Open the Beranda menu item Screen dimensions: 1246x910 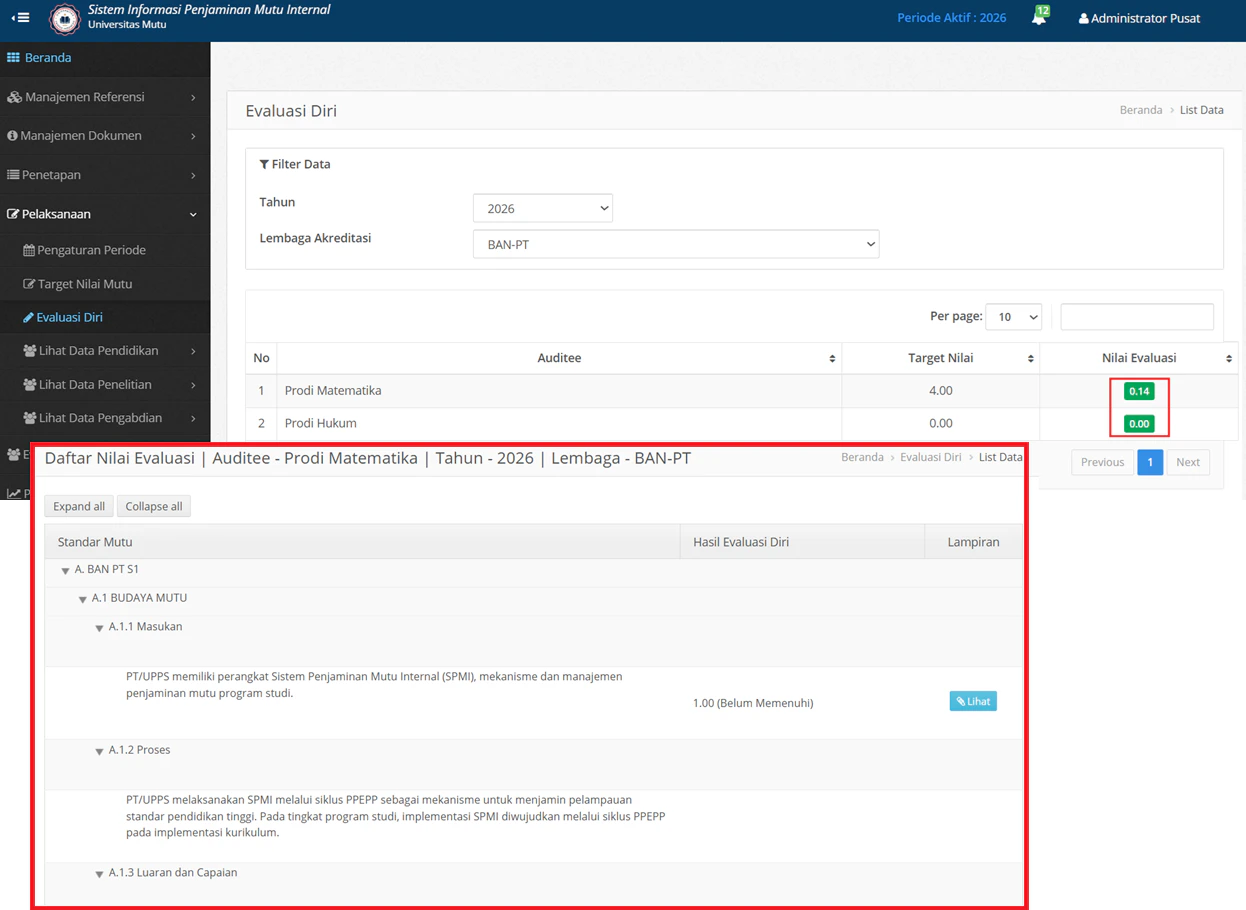[47, 58]
